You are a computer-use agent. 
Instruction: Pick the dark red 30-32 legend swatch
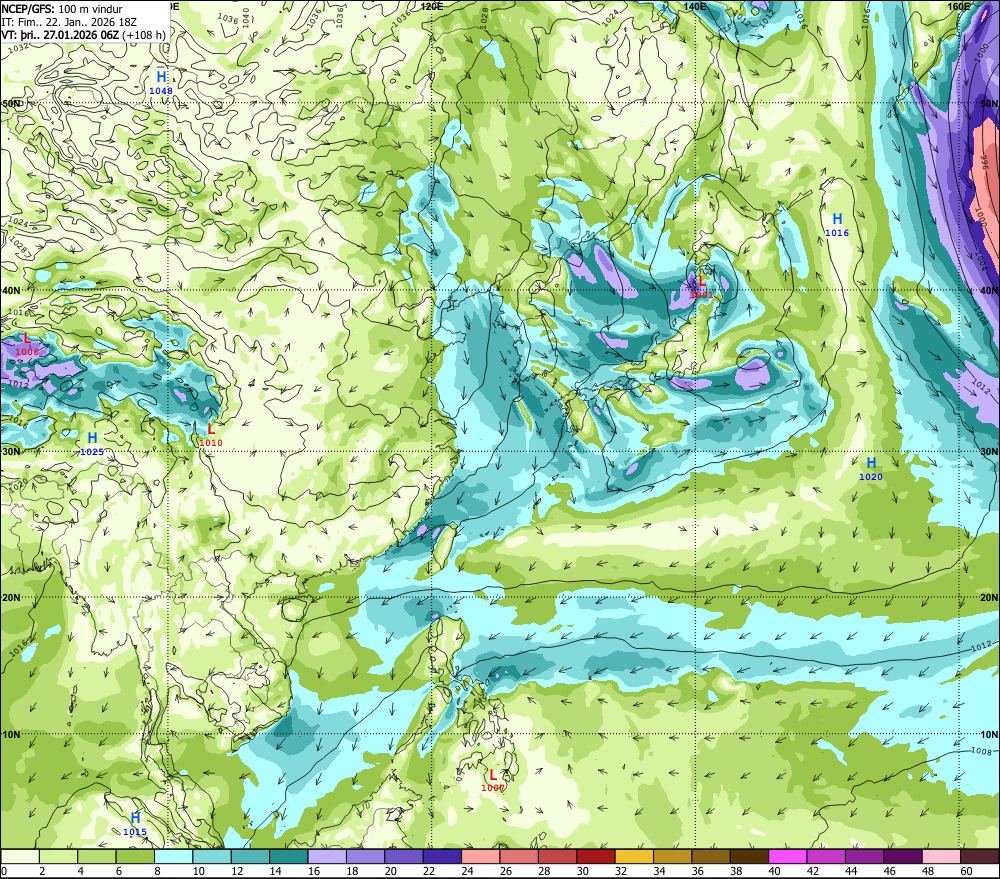pos(596,856)
